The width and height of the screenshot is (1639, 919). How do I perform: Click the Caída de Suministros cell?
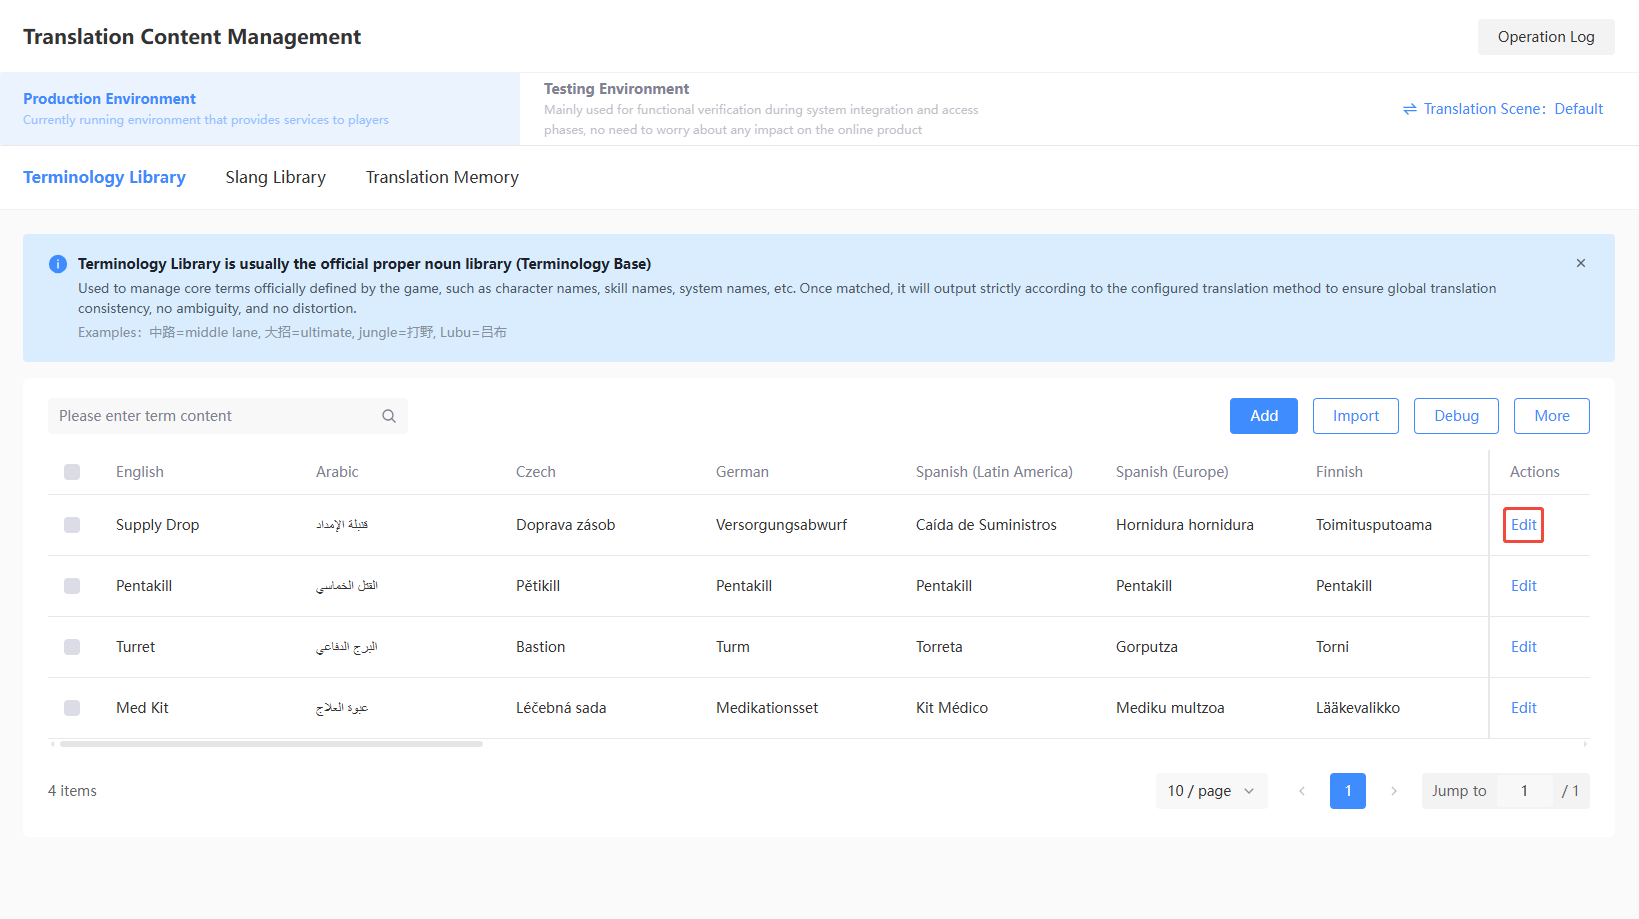[x=986, y=525]
